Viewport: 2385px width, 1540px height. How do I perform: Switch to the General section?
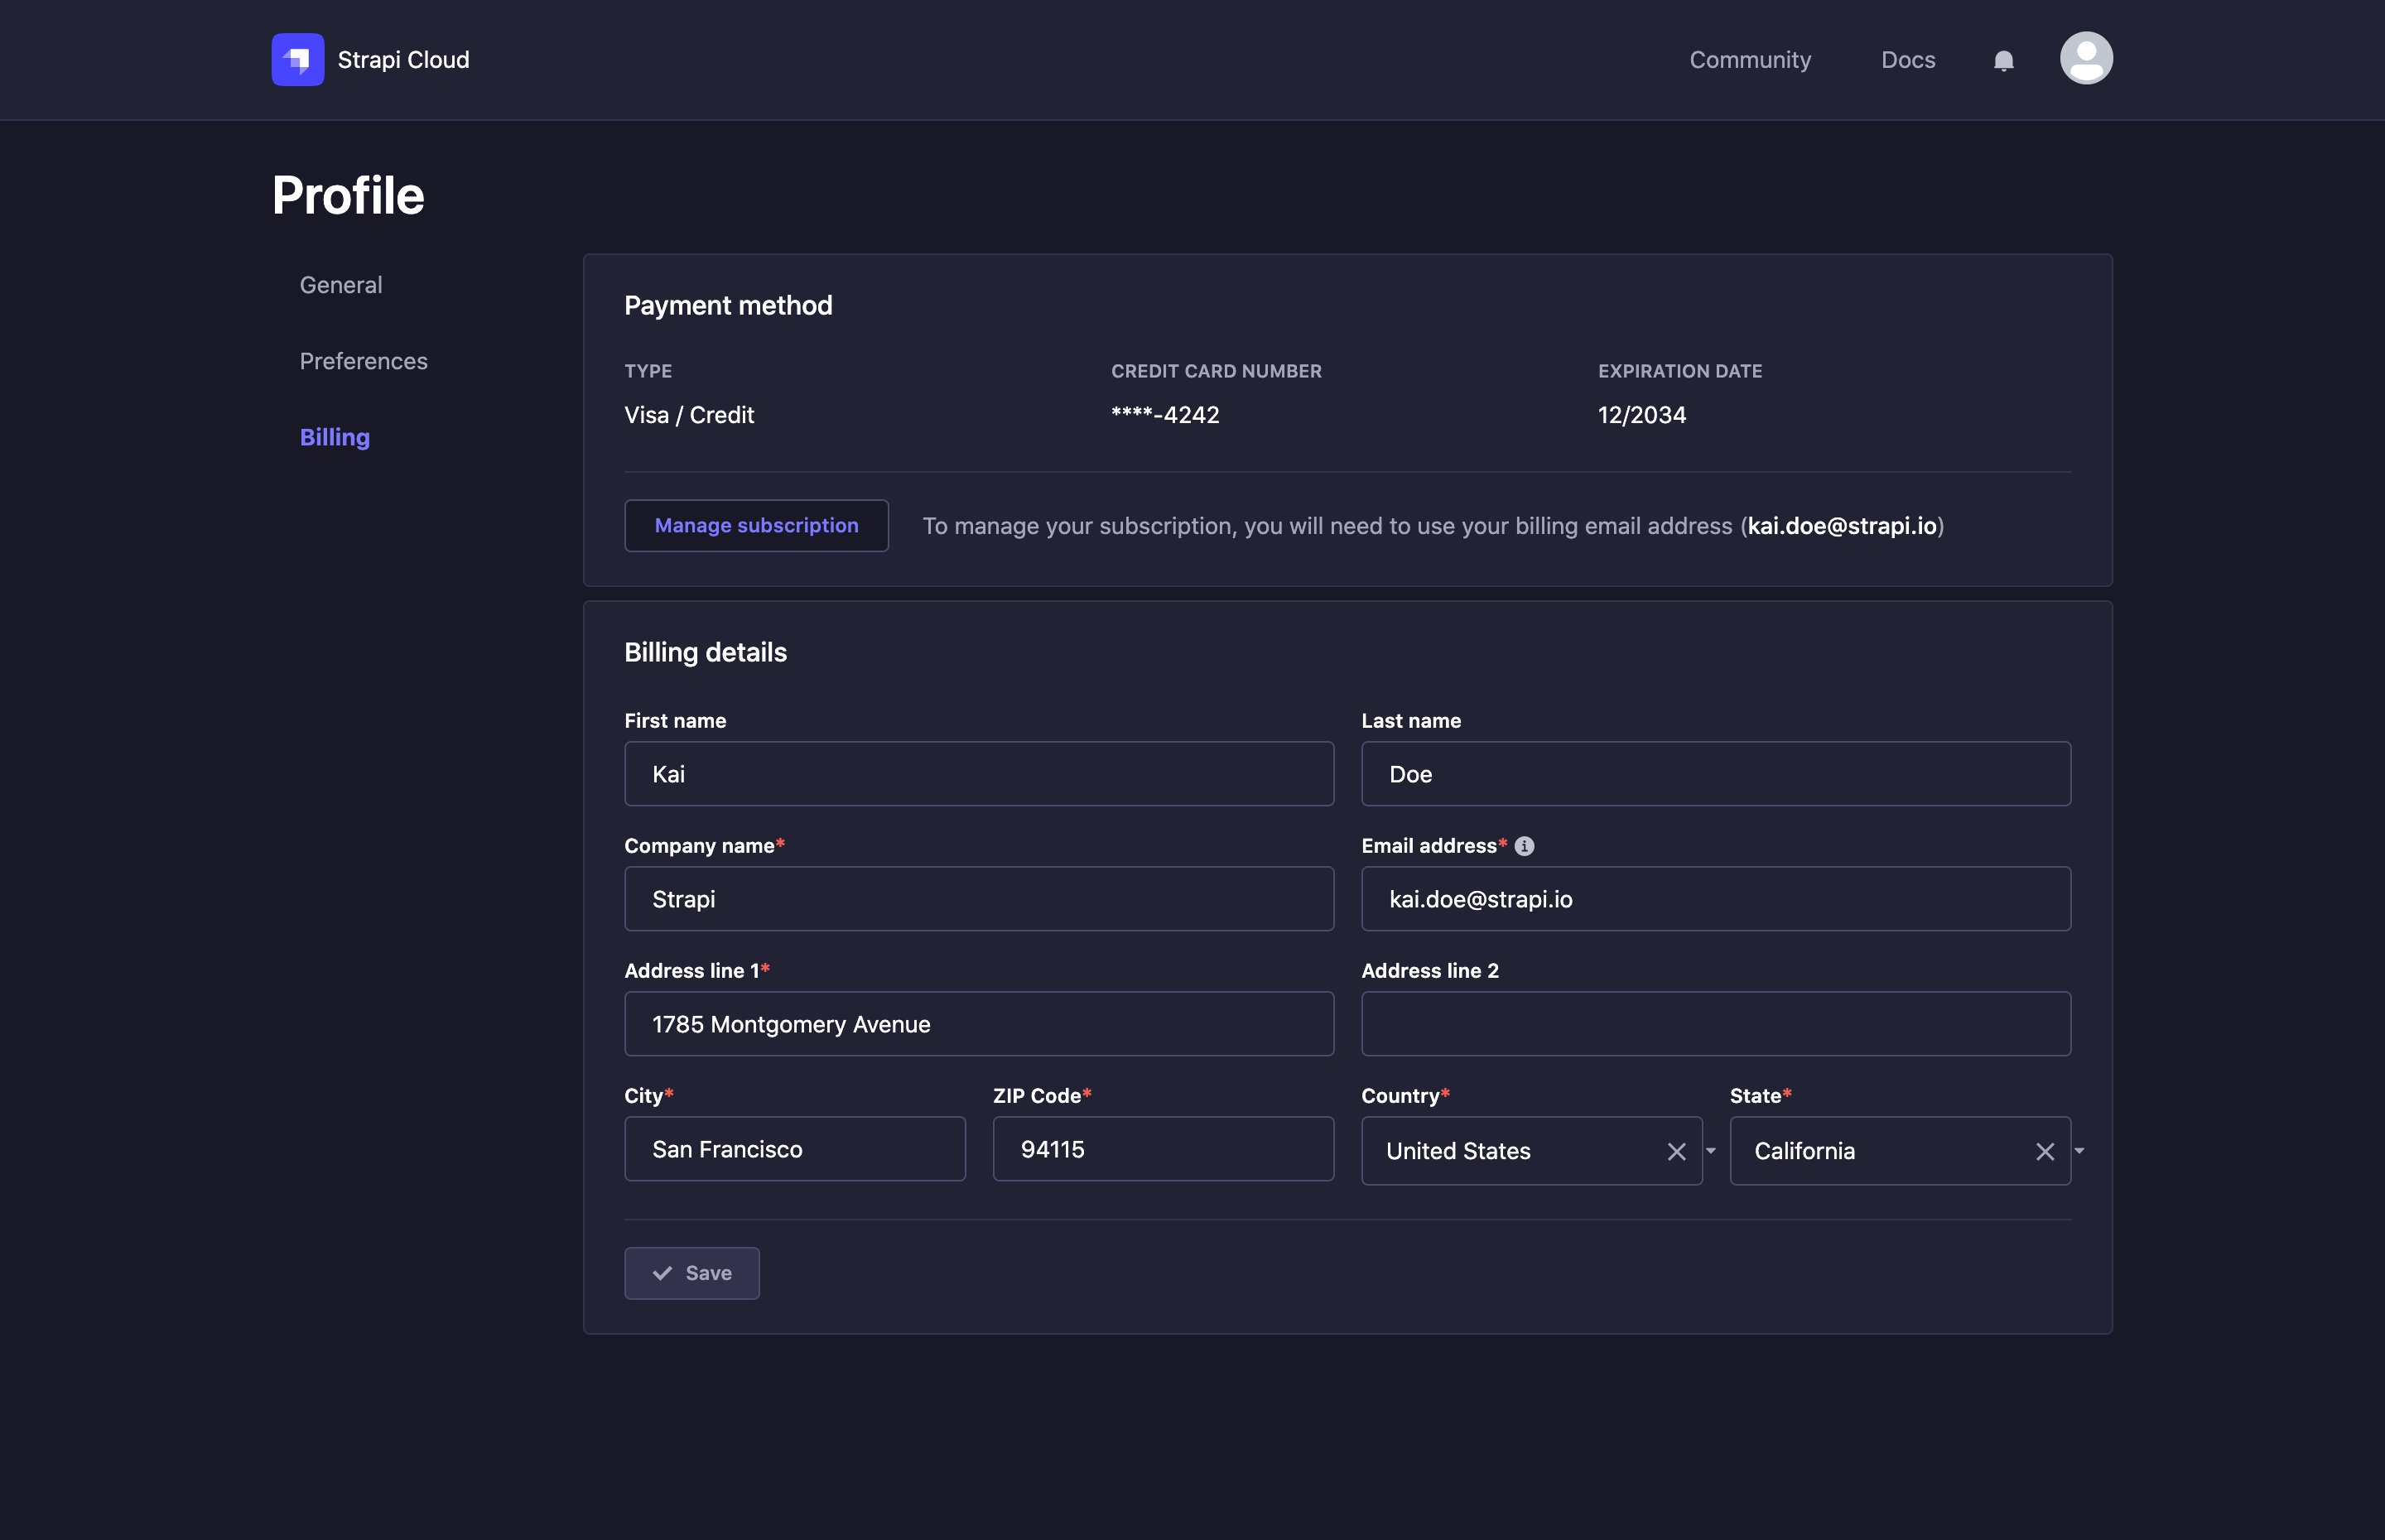pyautogui.click(x=340, y=285)
